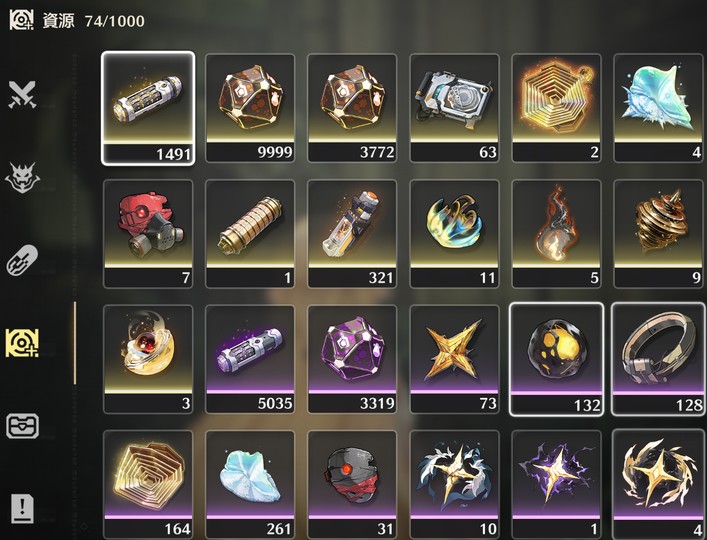The image size is (707, 540).
Task: Choose the gold polyhedron item counting 3772
Action: point(352,108)
